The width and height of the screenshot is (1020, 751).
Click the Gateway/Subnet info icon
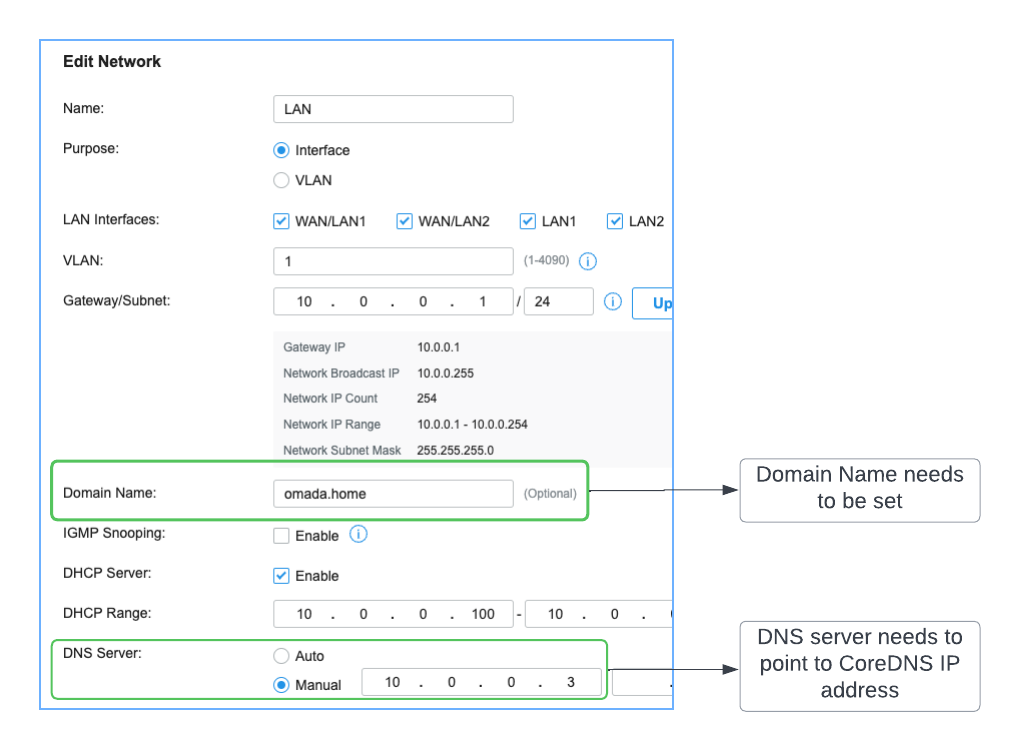click(x=613, y=301)
